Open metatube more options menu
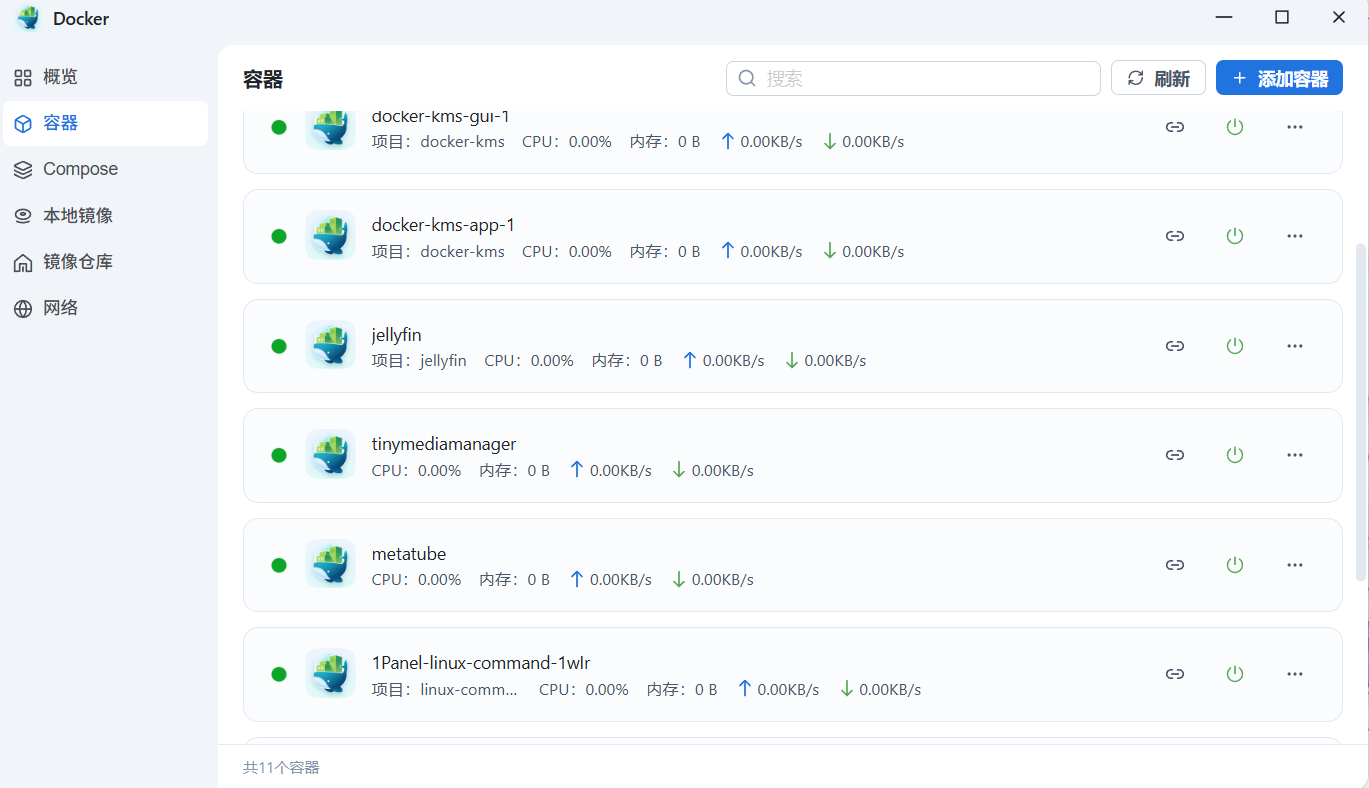1369x788 pixels. [1295, 565]
